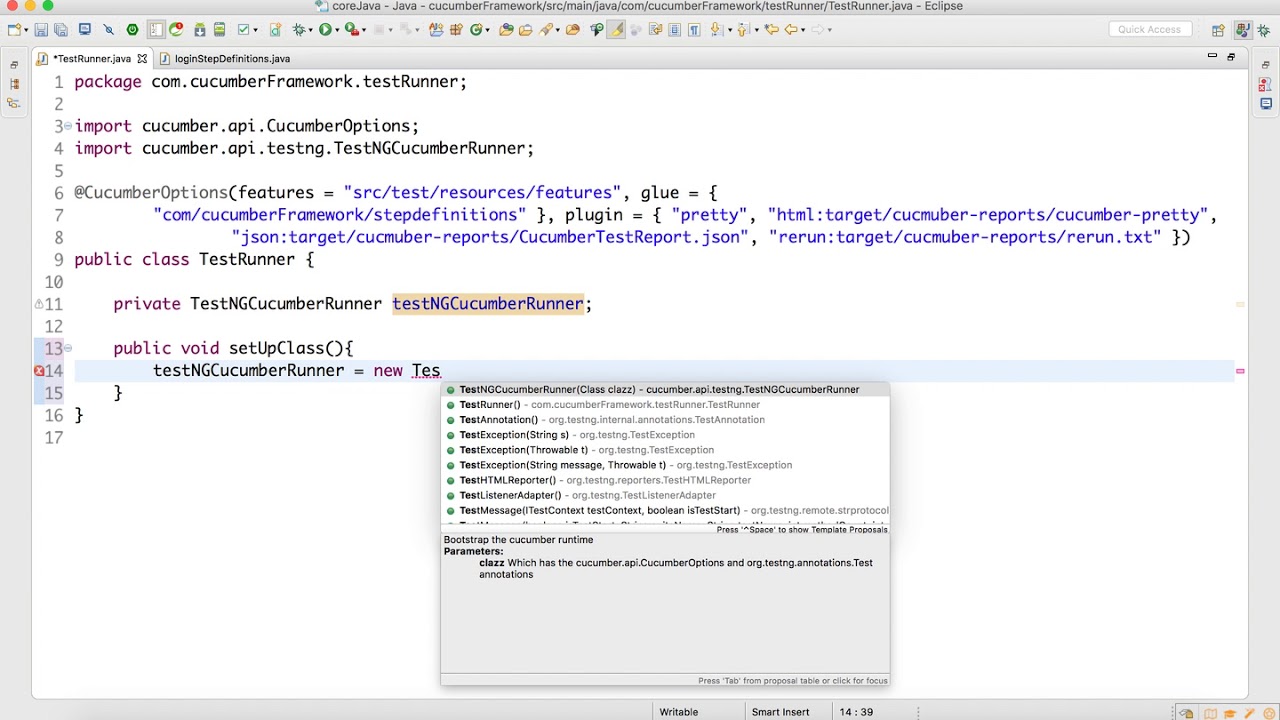Toggle Show Whitespace Characters pilcrow icon

tap(694, 30)
